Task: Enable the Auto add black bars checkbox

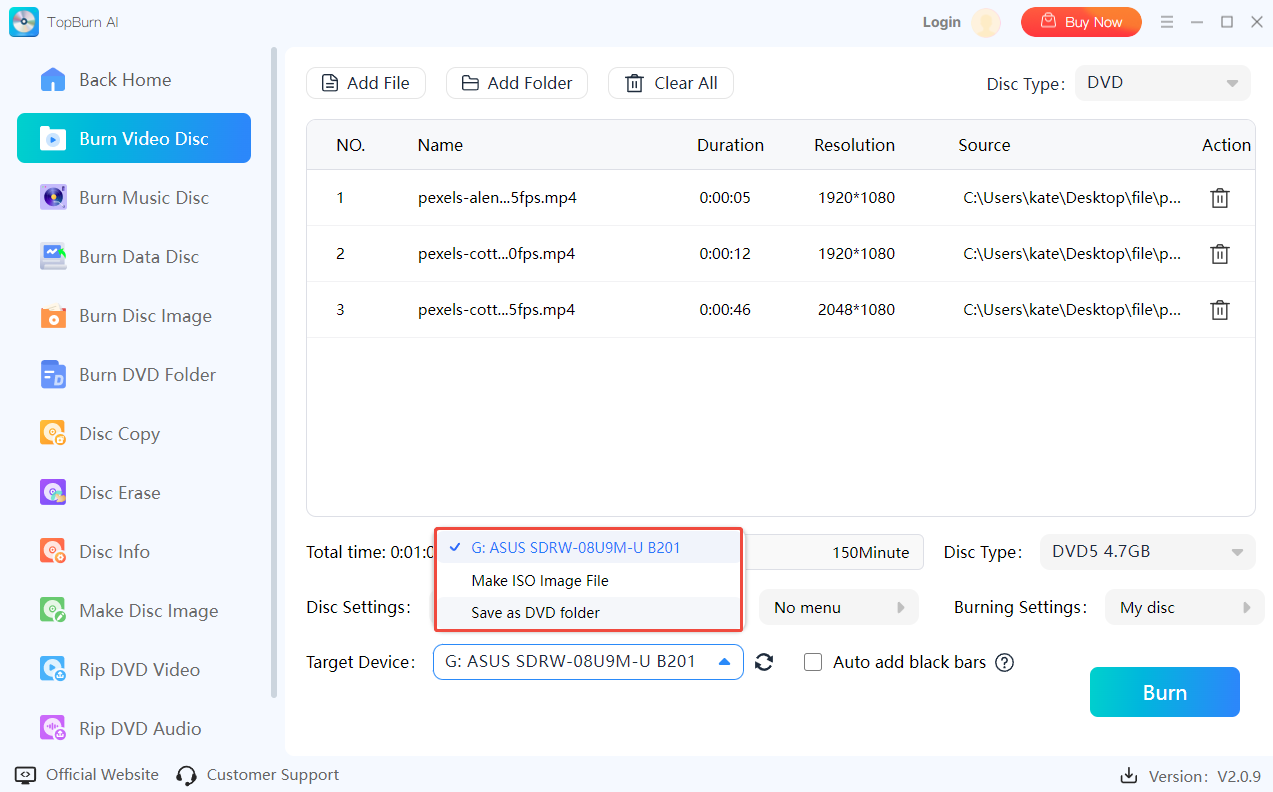Action: tap(814, 662)
